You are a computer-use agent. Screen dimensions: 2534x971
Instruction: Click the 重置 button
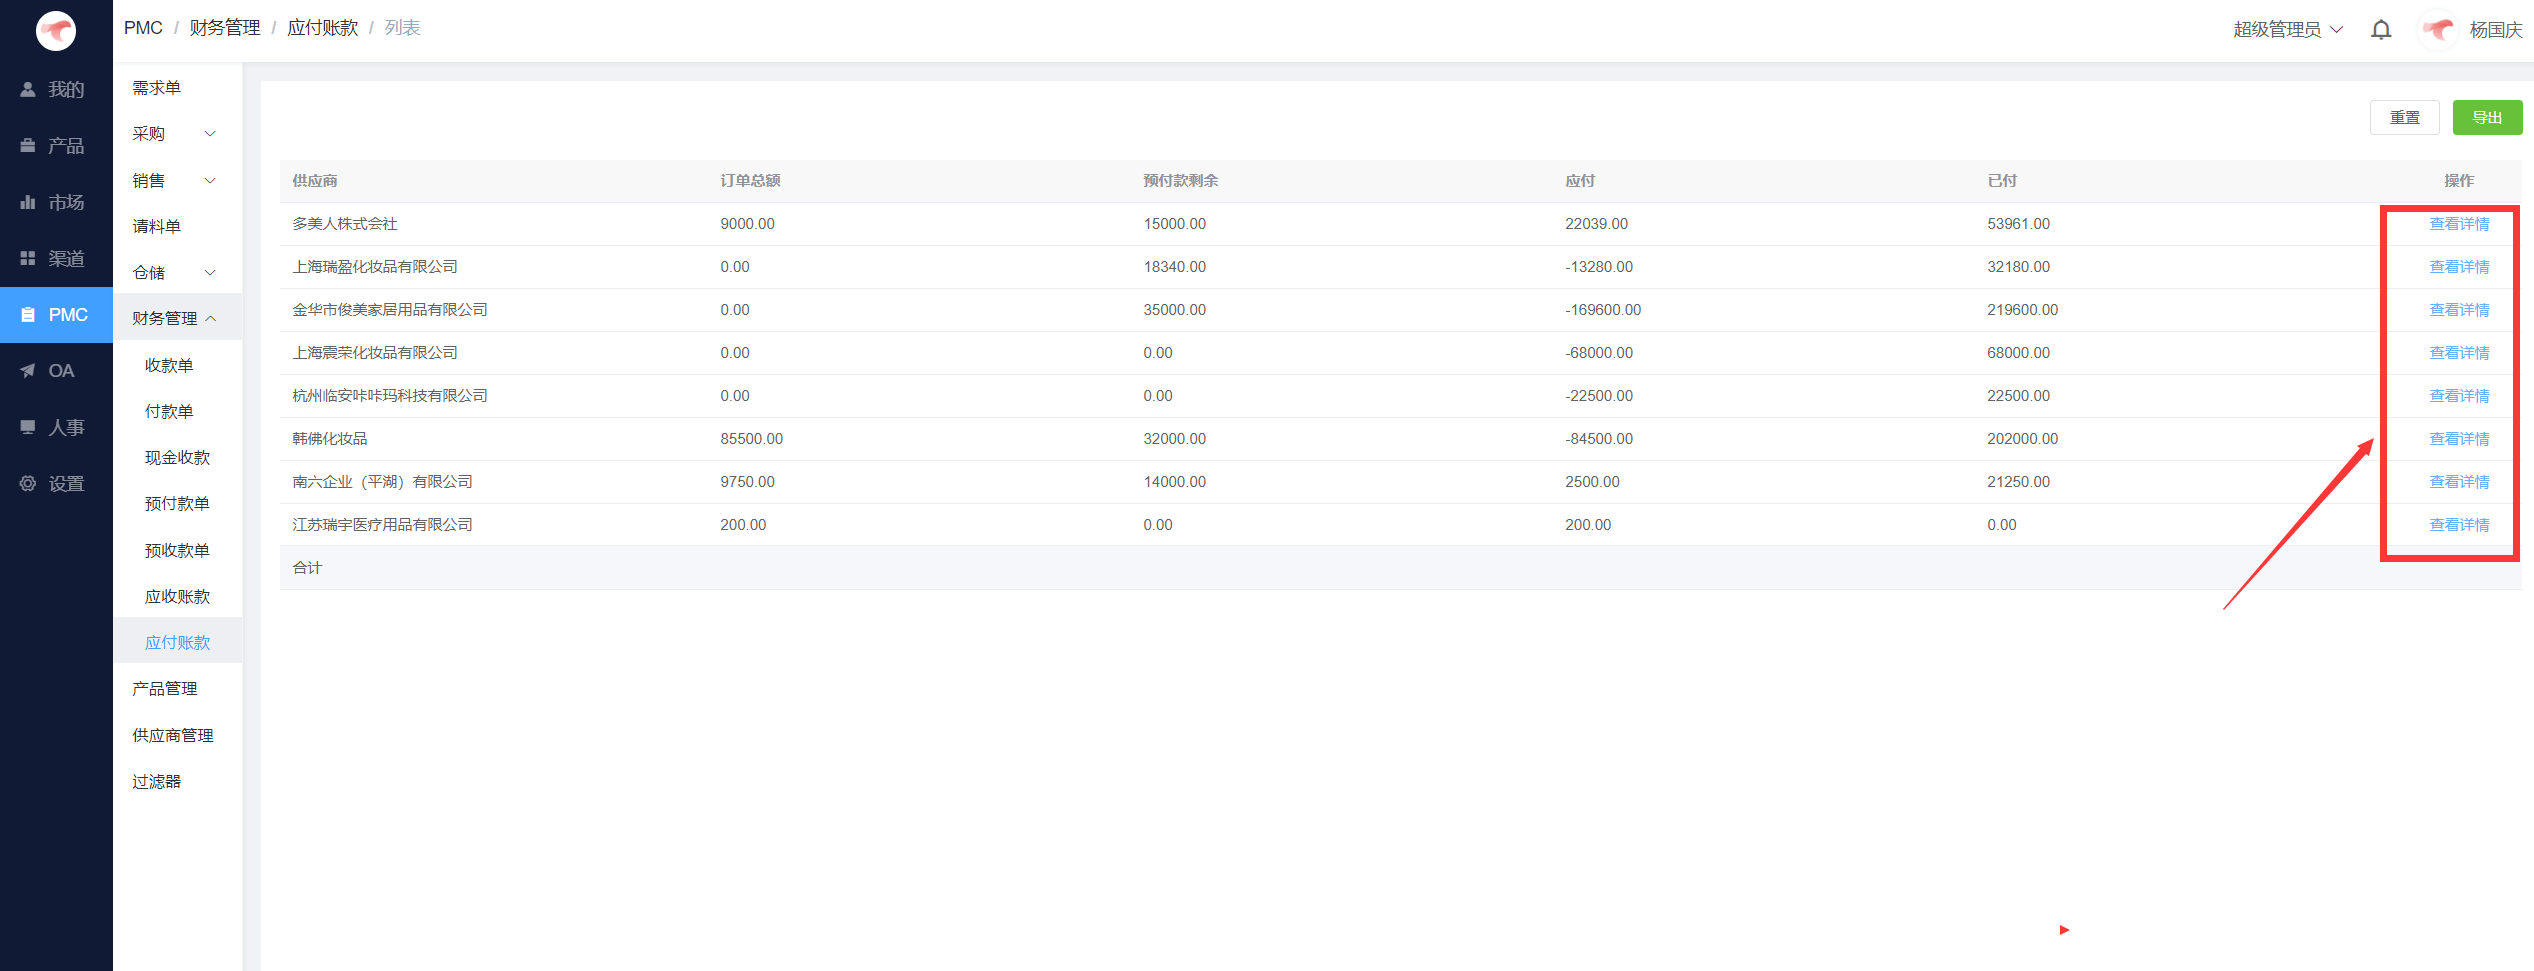[x=2405, y=118]
